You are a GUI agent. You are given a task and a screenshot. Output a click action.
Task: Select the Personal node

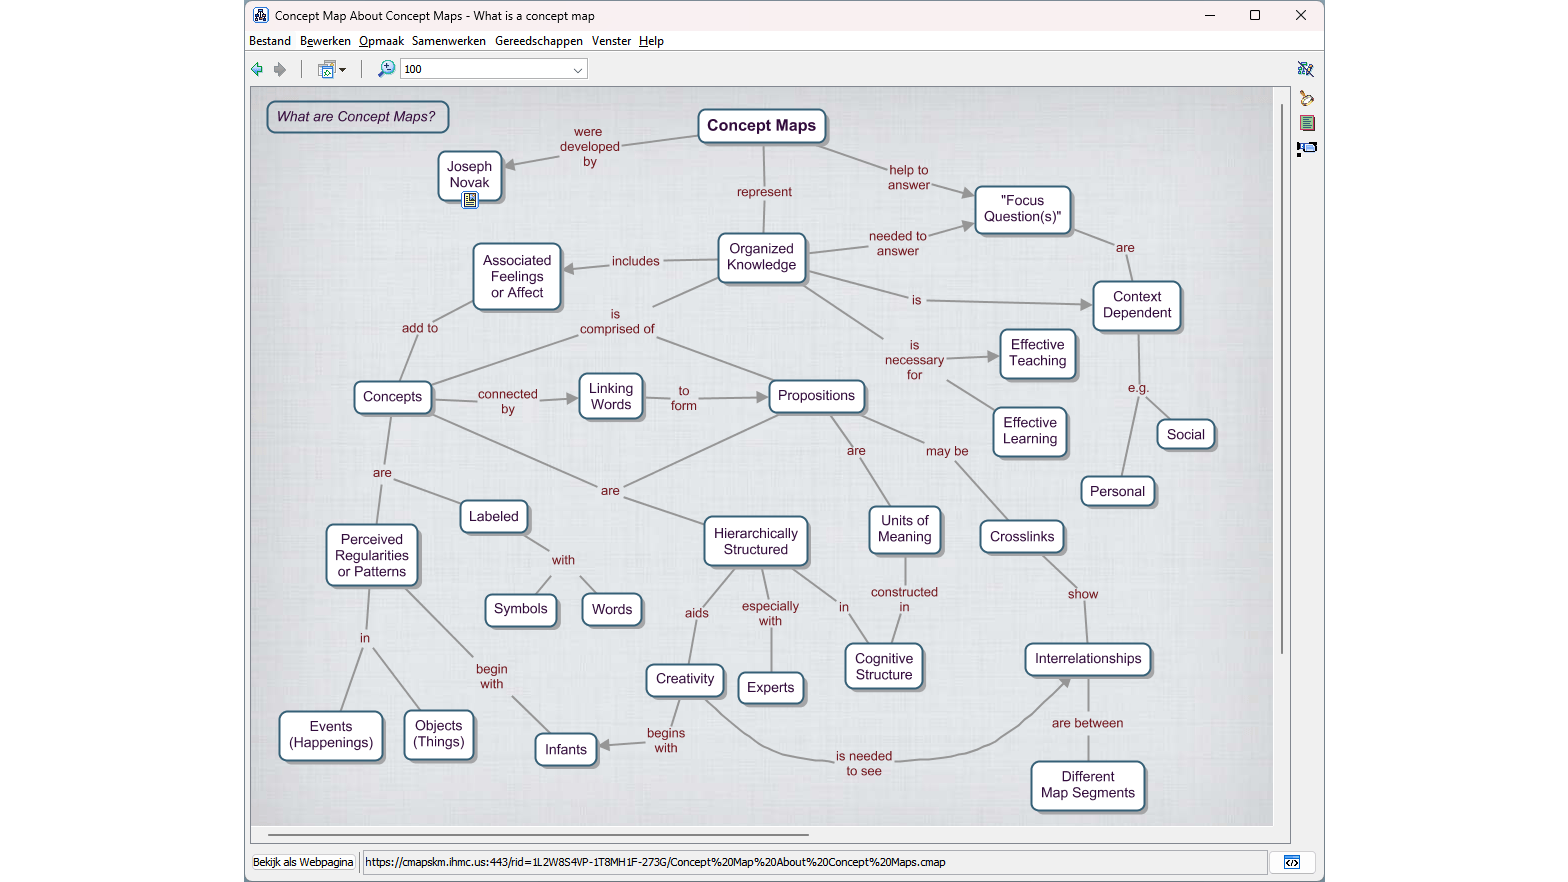click(1118, 492)
